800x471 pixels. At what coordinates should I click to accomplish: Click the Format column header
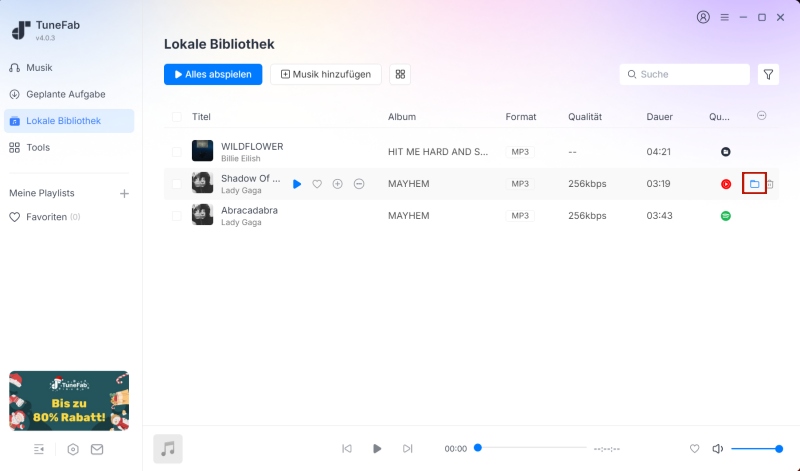(520, 117)
